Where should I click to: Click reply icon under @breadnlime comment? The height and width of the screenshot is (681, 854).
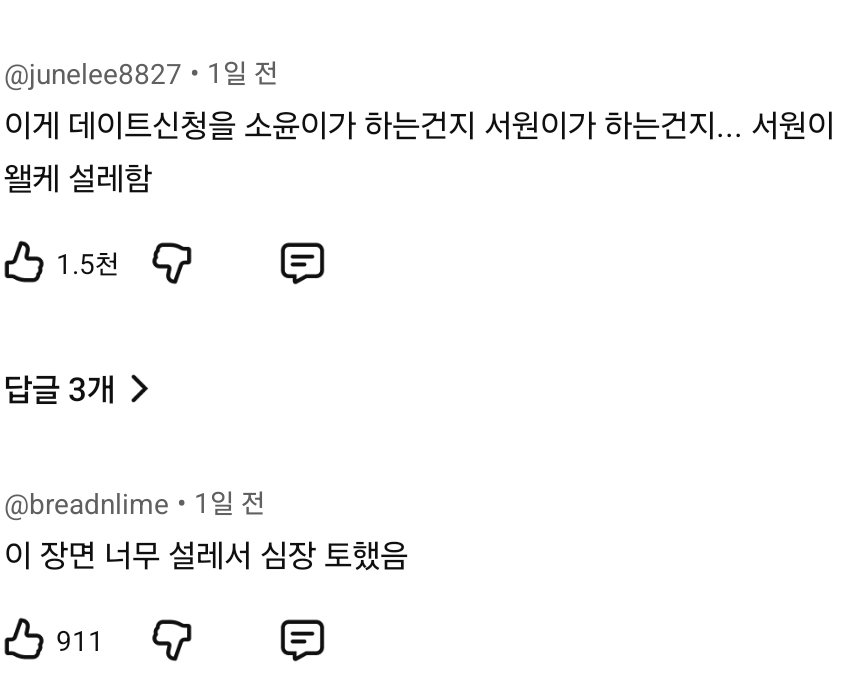302,640
